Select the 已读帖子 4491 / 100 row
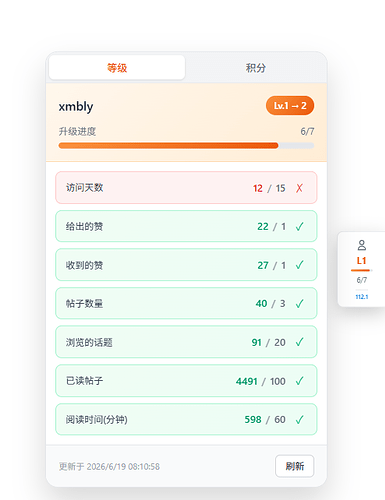 (x=186, y=381)
